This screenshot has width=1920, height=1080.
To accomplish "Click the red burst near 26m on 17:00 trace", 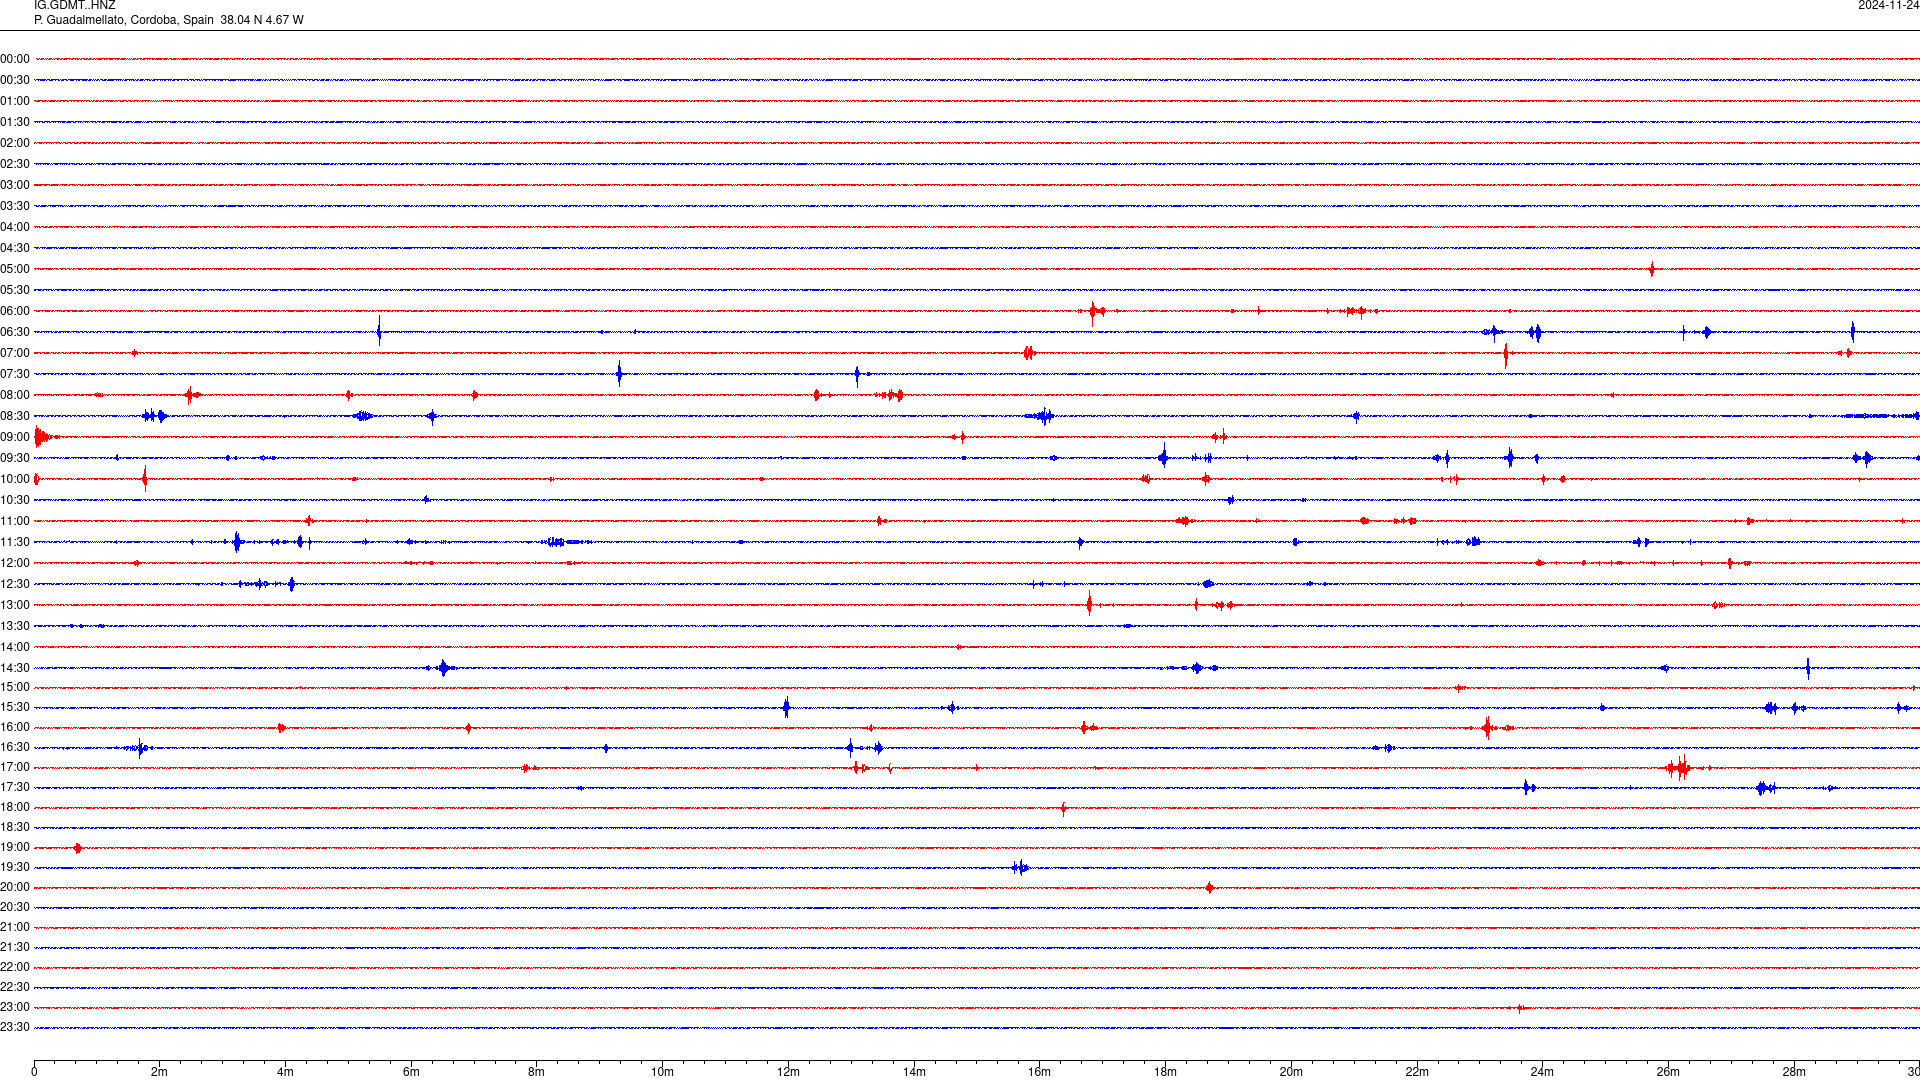I will click(x=1678, y=768).
